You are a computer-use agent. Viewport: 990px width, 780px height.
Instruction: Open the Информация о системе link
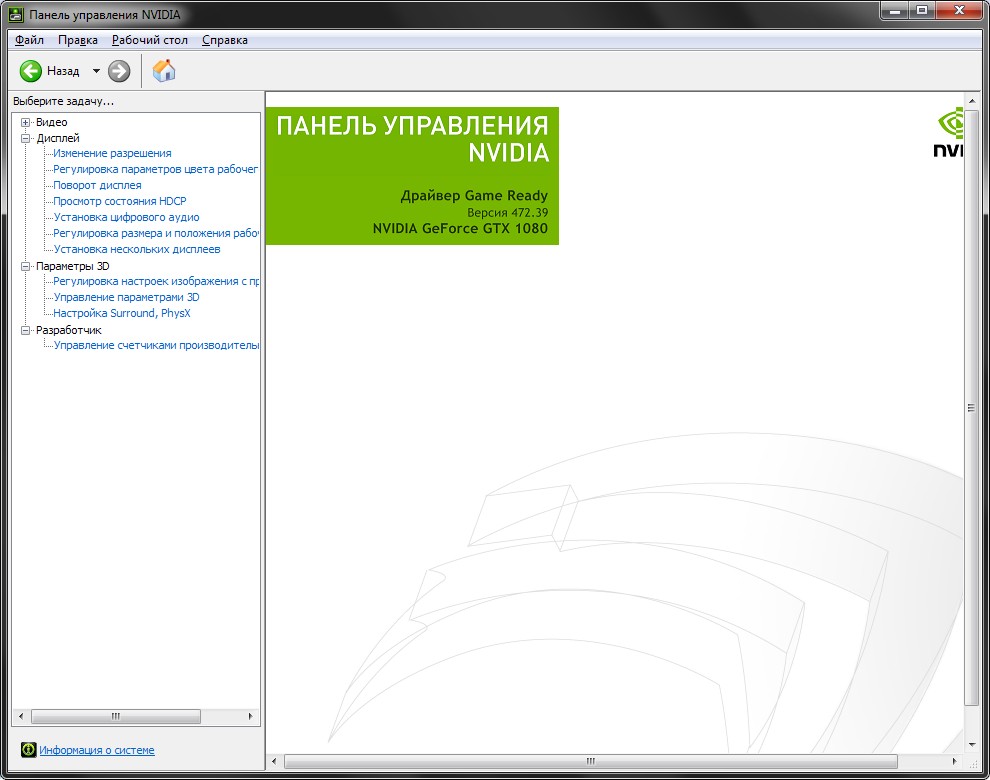tap(97, 750)
